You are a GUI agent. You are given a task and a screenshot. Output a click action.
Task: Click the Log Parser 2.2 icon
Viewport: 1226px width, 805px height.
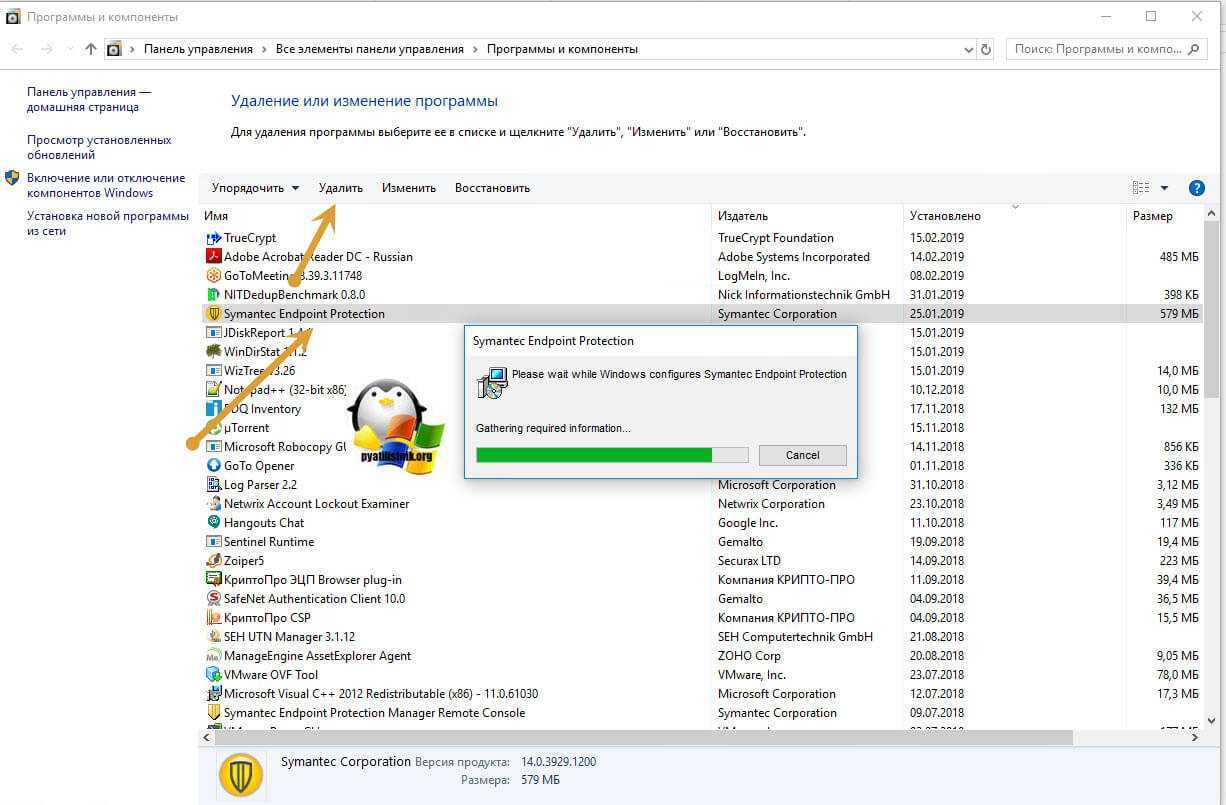coord(213,485)
